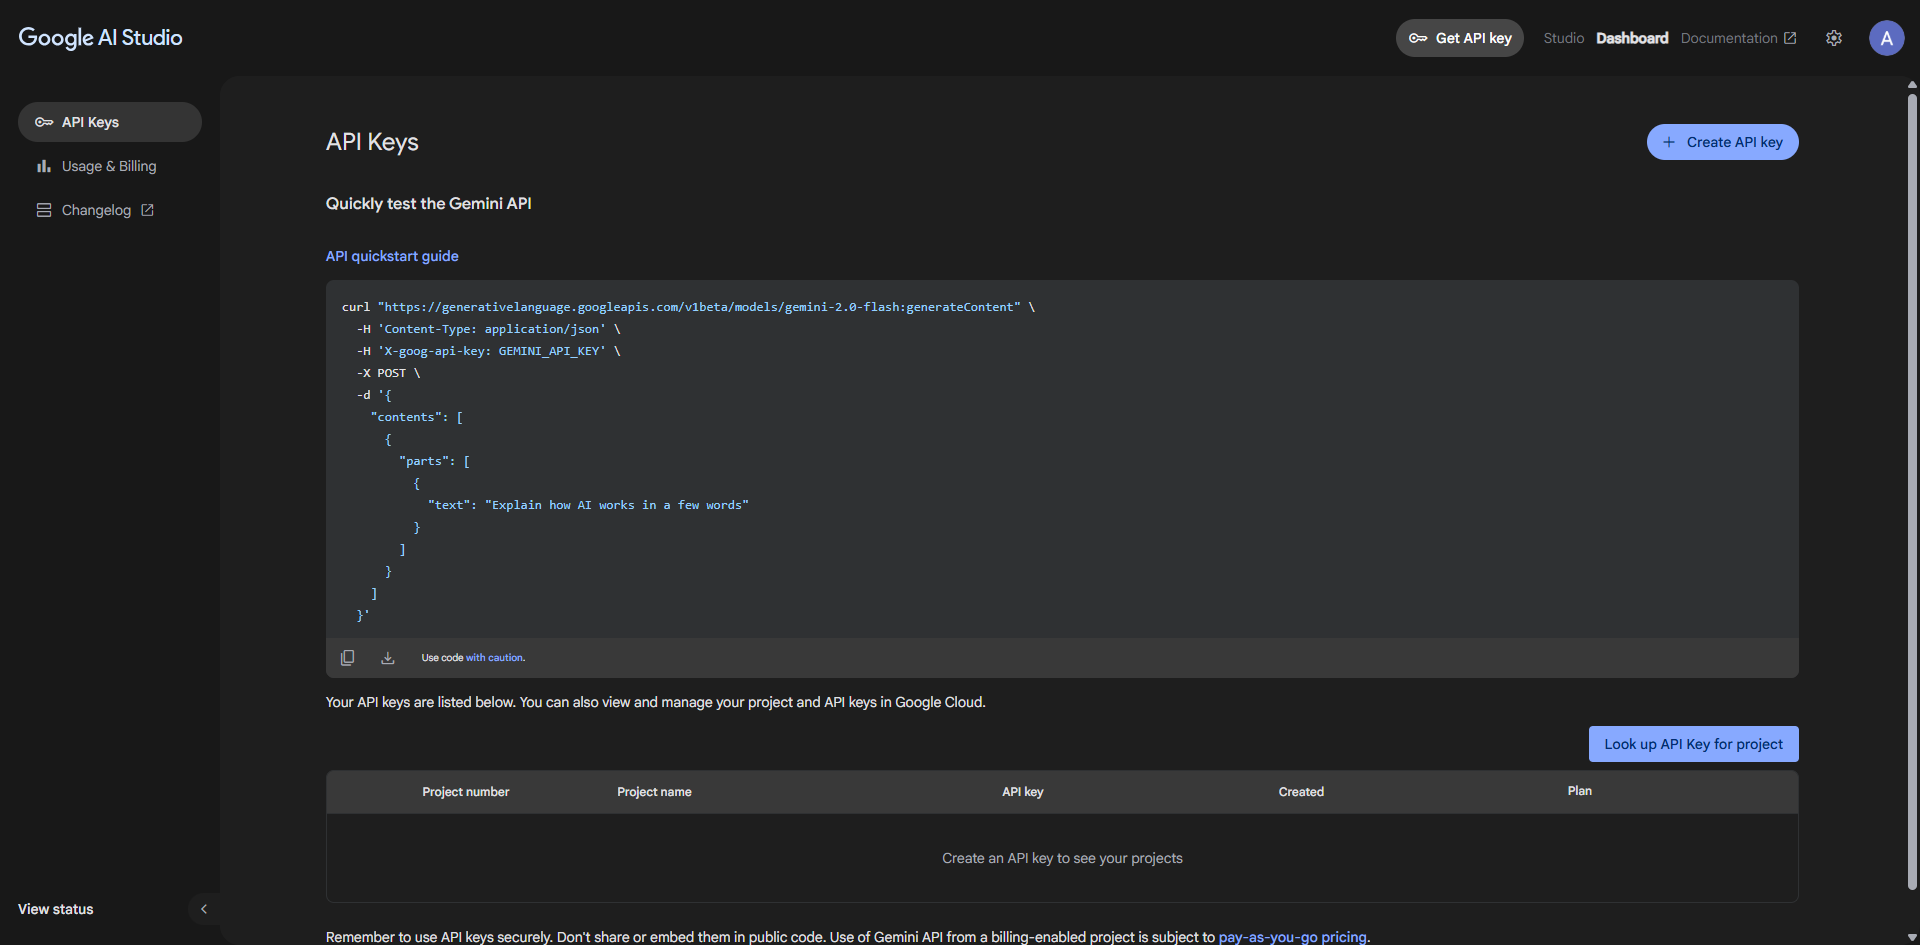Screen dimensions: 1920x945
Task: Click the 'Explain how AI works' code line
Action: coord(588,505)
